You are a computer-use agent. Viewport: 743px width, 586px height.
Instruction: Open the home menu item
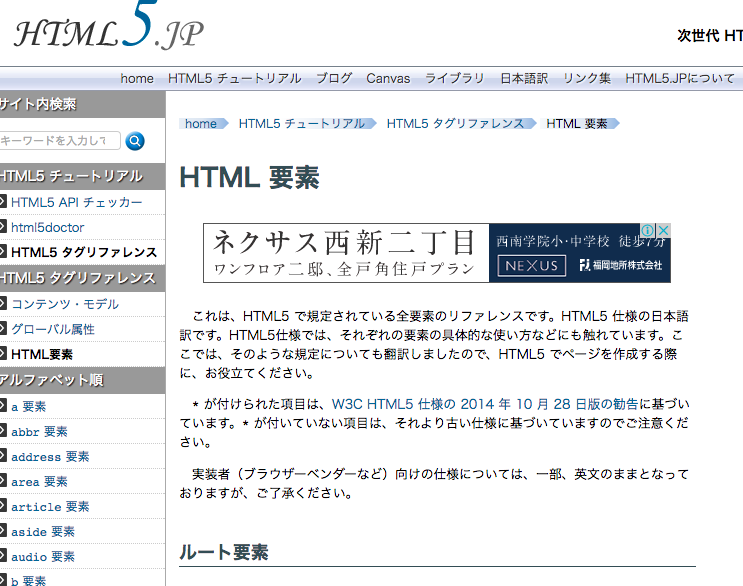[x=136, y=78]
